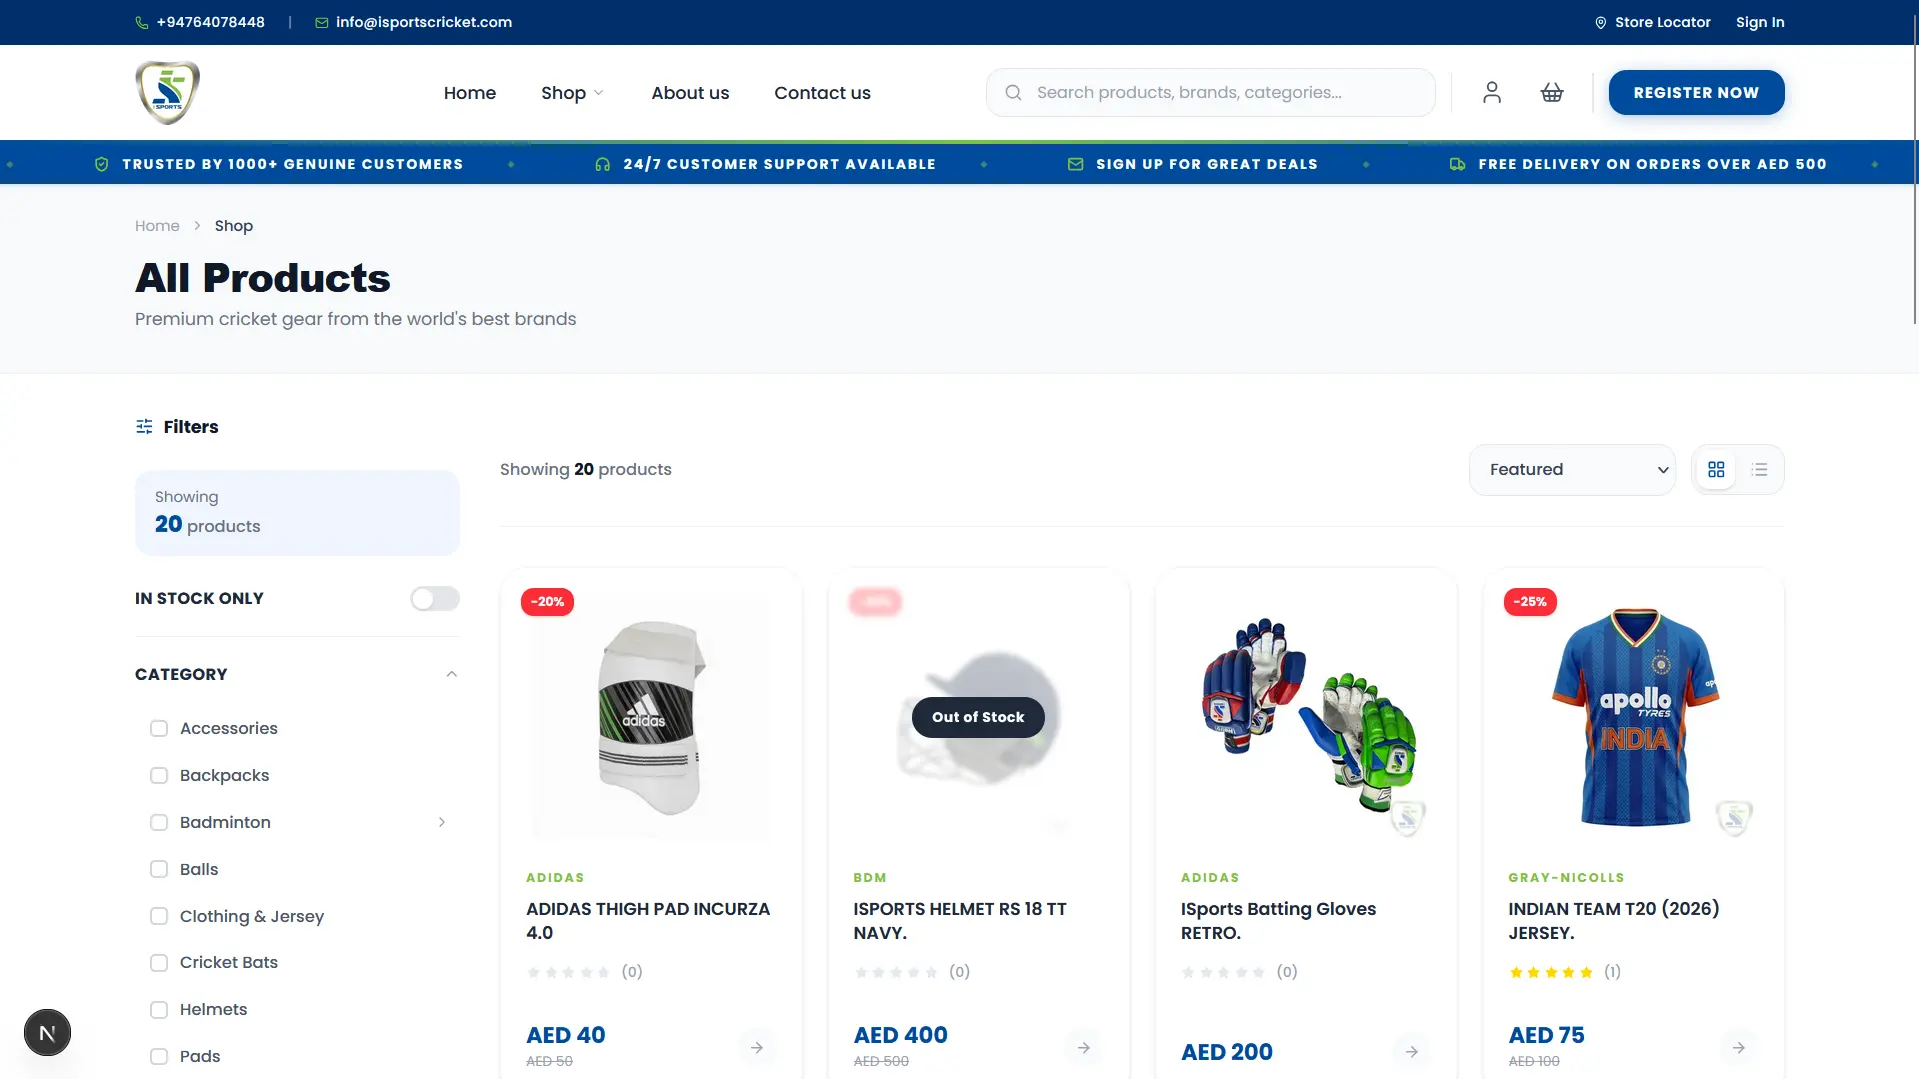Click the search magnifier icon
This screenshot has height=1079, width=1919.
click(1013, 92)
